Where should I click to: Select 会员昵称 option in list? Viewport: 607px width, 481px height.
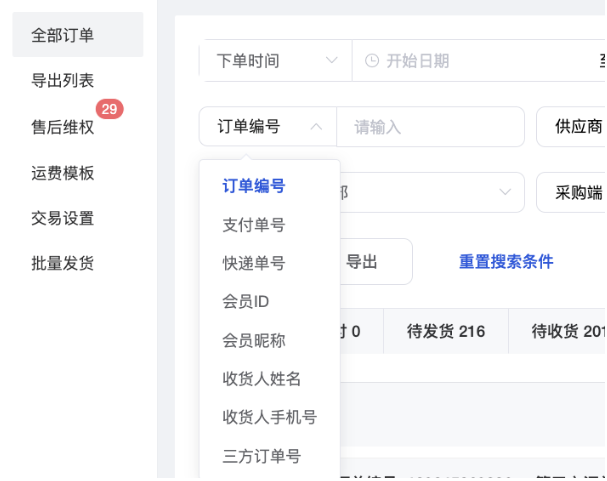[254, 340]
